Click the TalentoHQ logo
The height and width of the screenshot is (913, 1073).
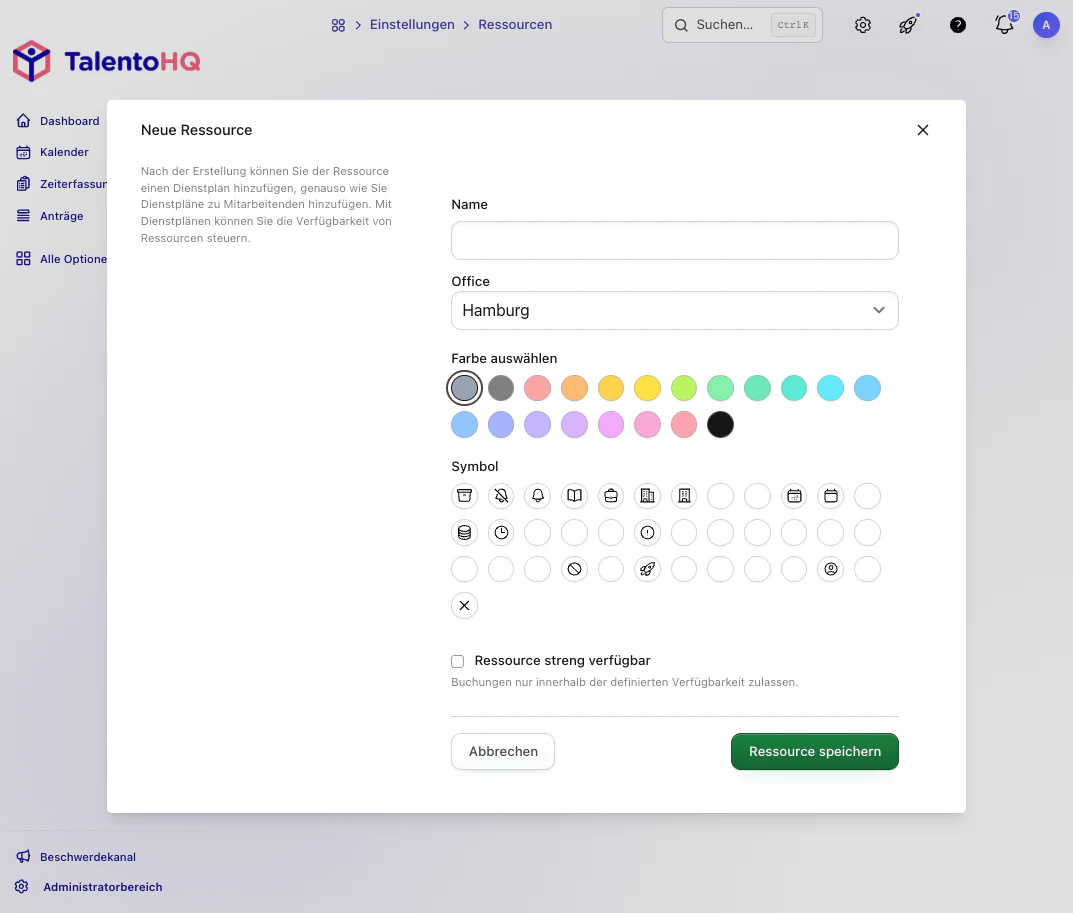click(107, 62)
